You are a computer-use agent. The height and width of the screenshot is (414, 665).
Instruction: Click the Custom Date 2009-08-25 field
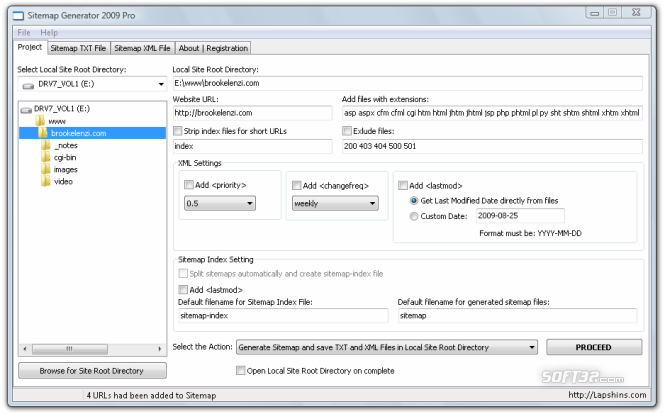(520, 216)
